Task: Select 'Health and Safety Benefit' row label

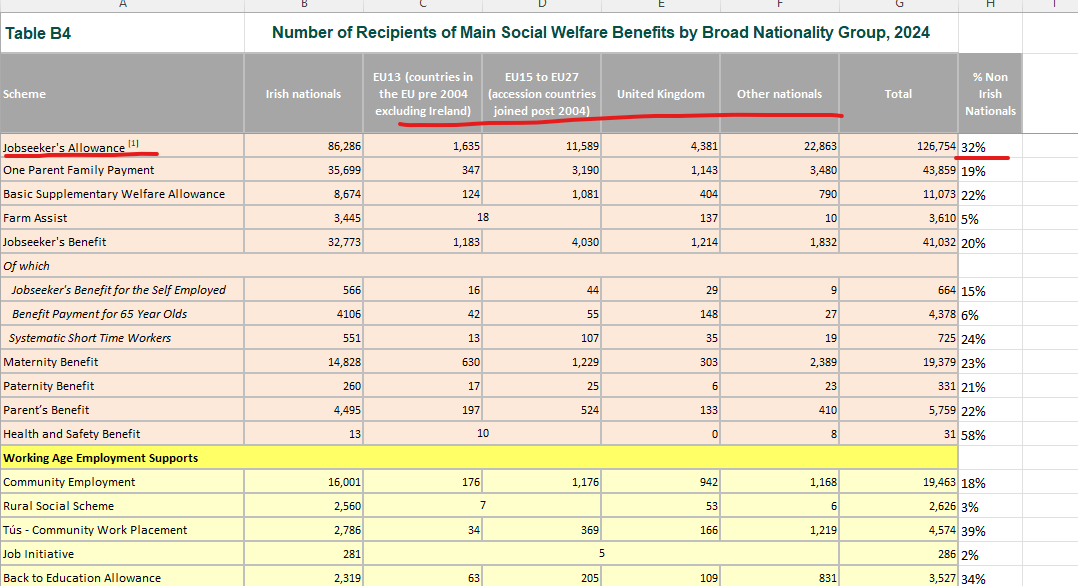Action: tap(122, 434)
